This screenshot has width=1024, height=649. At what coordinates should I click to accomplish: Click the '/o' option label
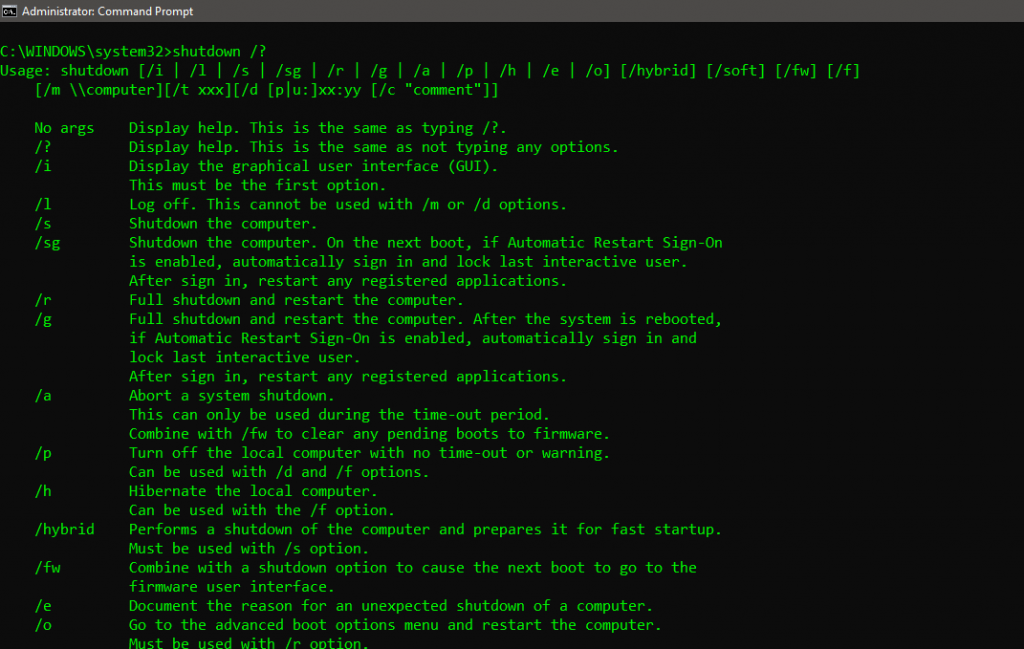[x=42, y=625]
